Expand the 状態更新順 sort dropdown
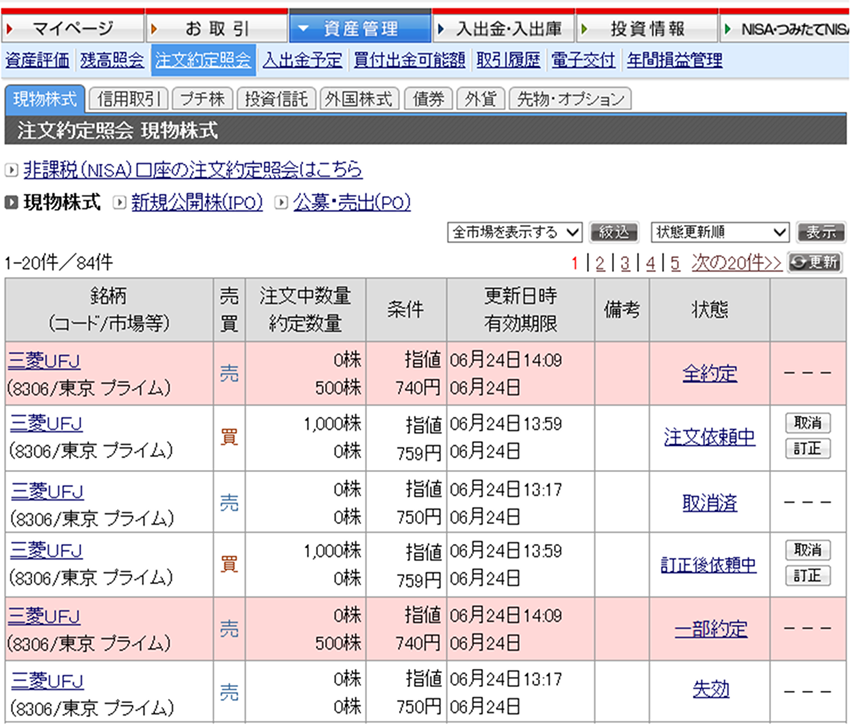The width and height of the screenshot is (856, 726). (720, 232)
